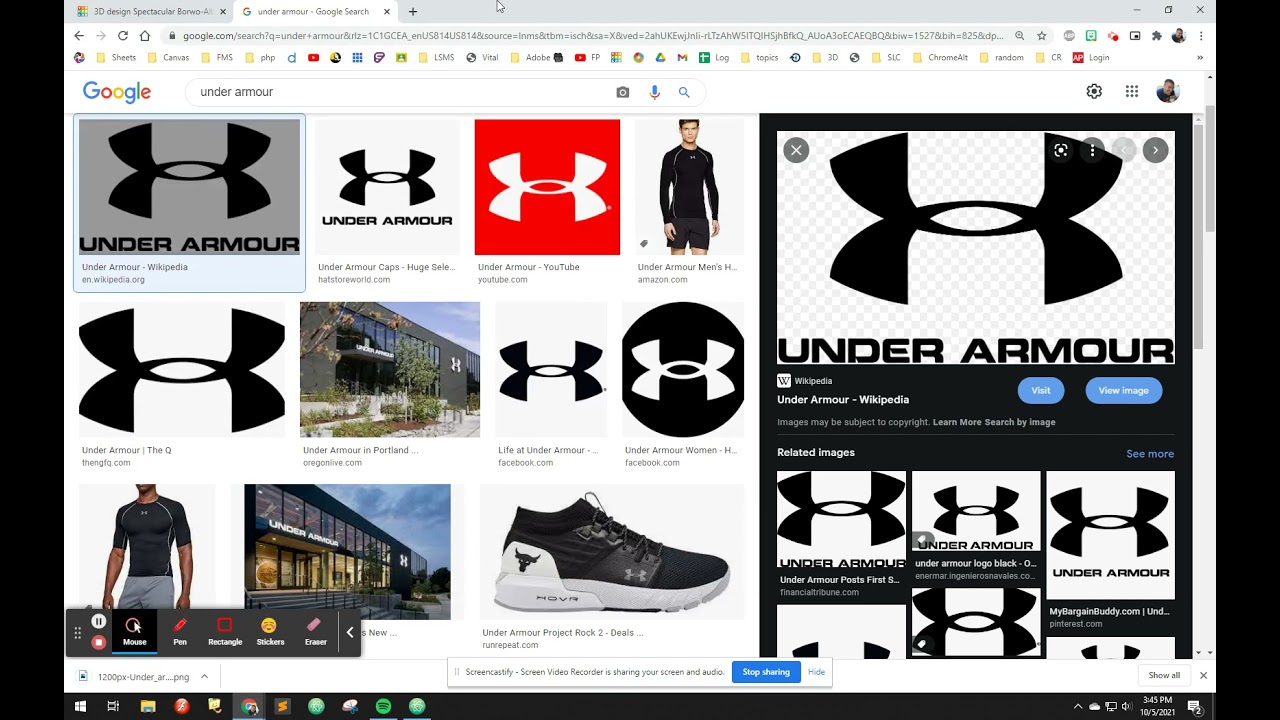The width and height of the screenshot is (1280, 720).
Task: Open a new browser tab
Action: click(413, 11)
